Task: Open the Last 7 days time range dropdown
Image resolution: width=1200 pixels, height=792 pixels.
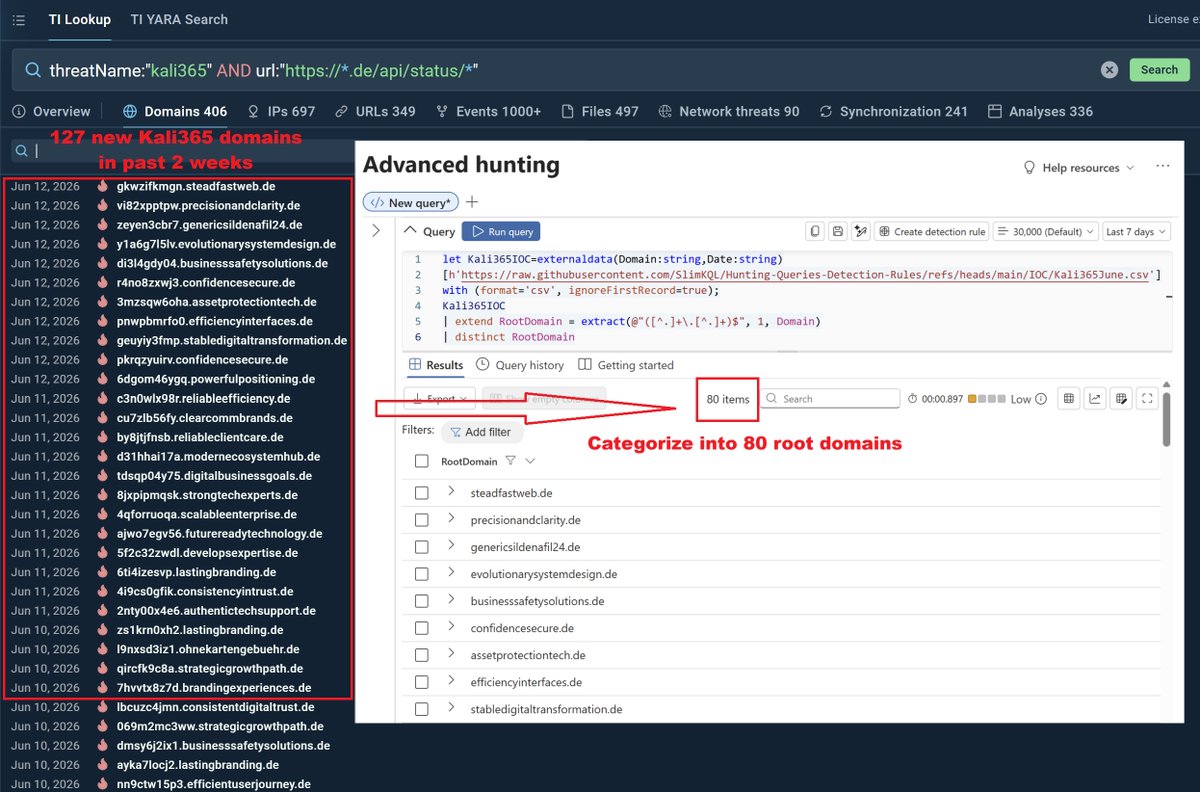Action: tap(1136, 231)
